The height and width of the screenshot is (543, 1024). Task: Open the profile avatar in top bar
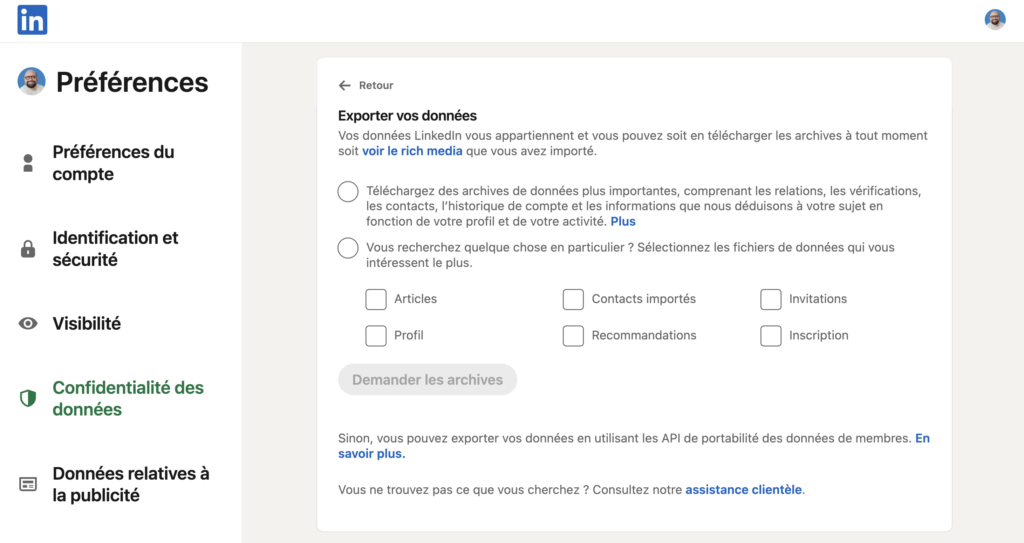994,20
